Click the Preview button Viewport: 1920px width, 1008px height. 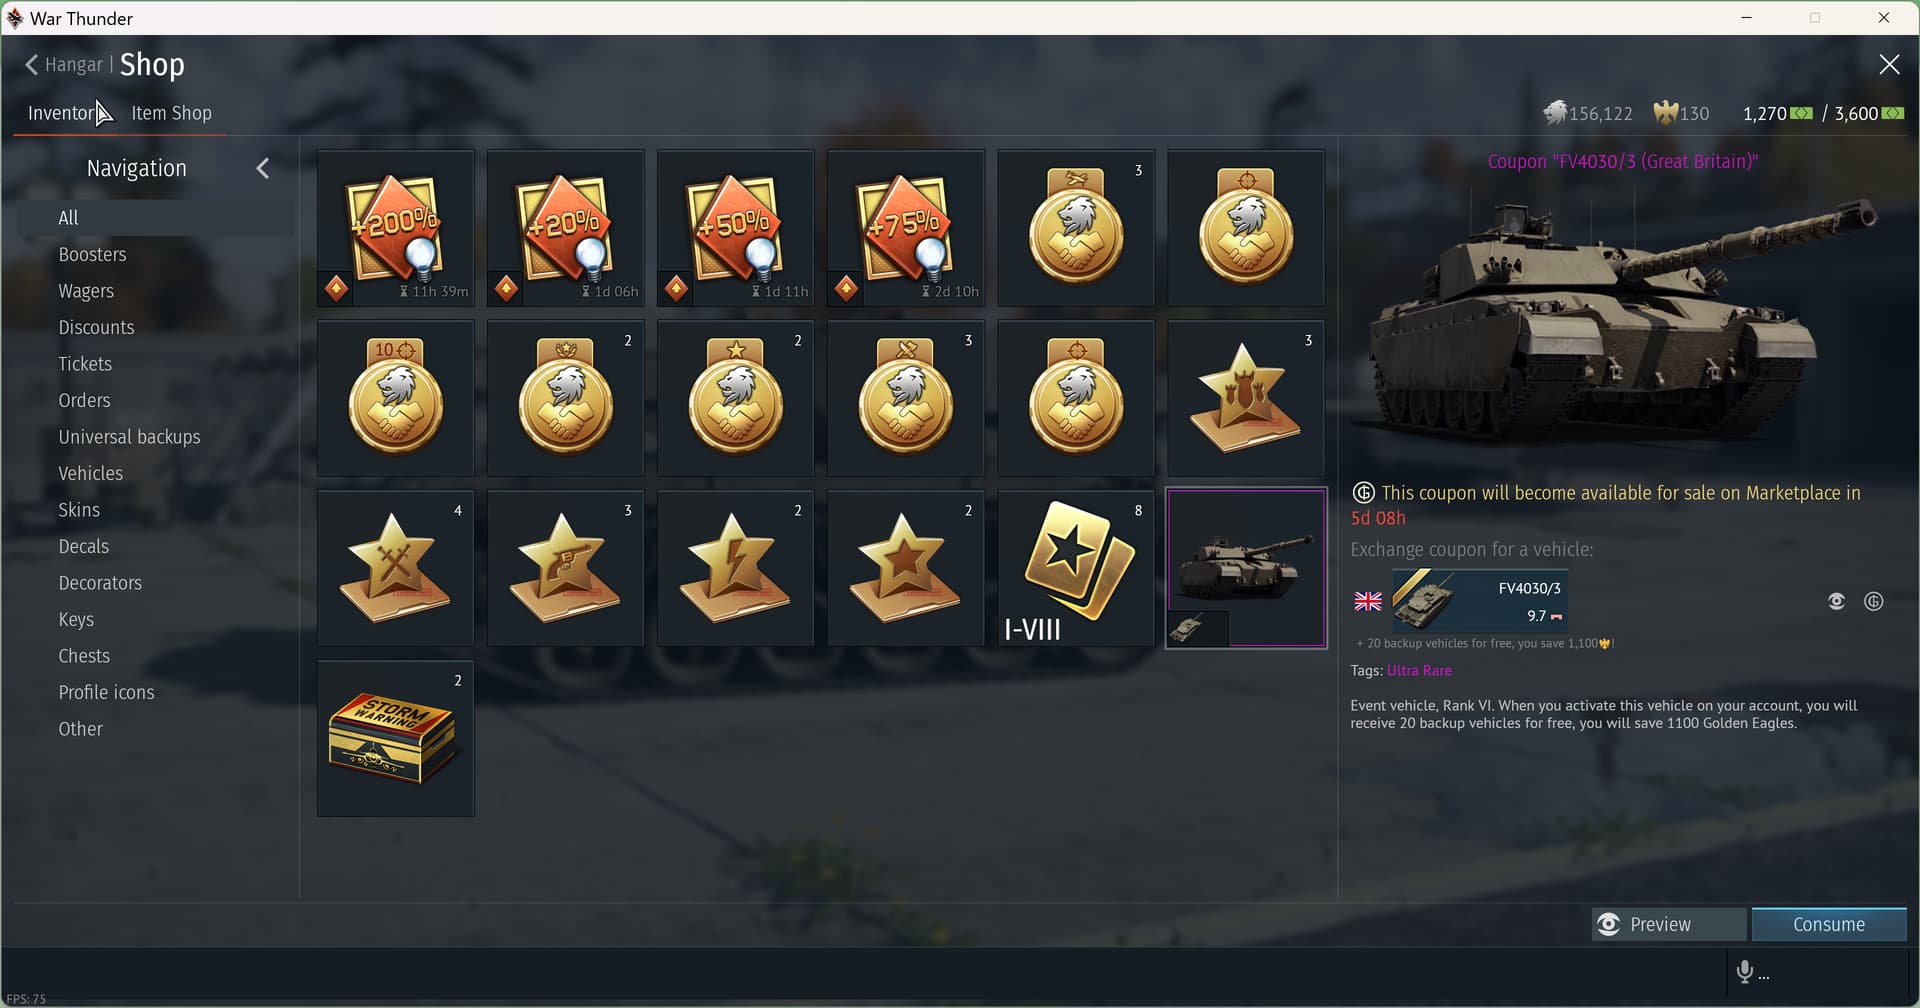[x=1669, y=924]
